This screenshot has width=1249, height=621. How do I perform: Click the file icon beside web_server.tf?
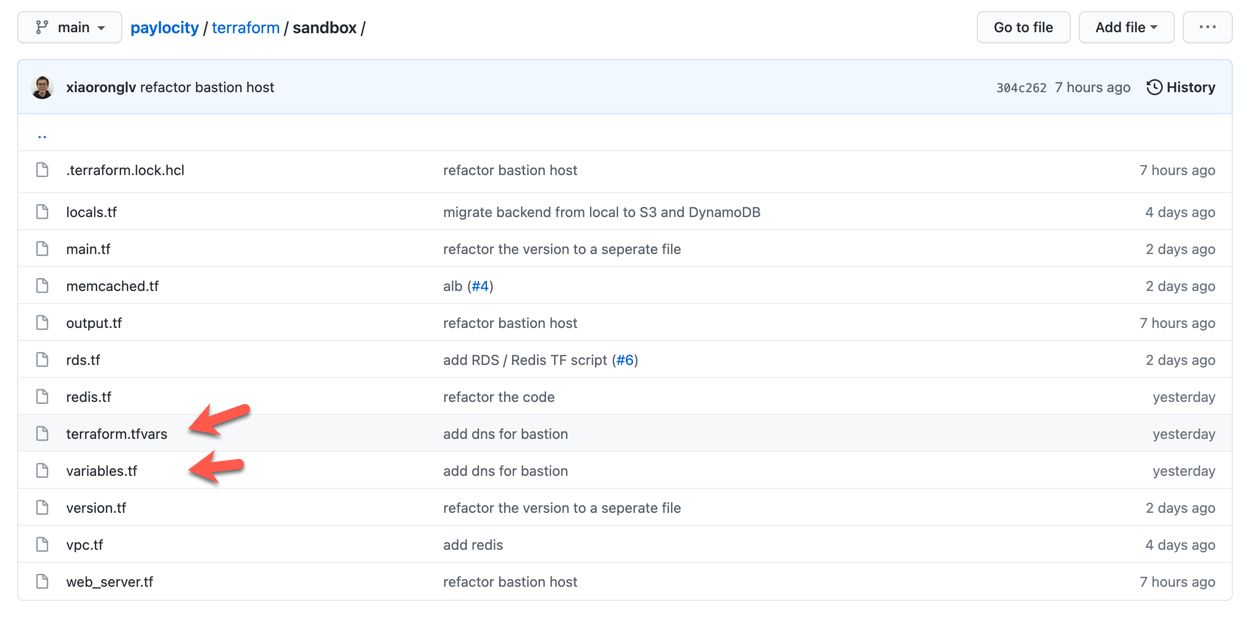coord(42,581)
